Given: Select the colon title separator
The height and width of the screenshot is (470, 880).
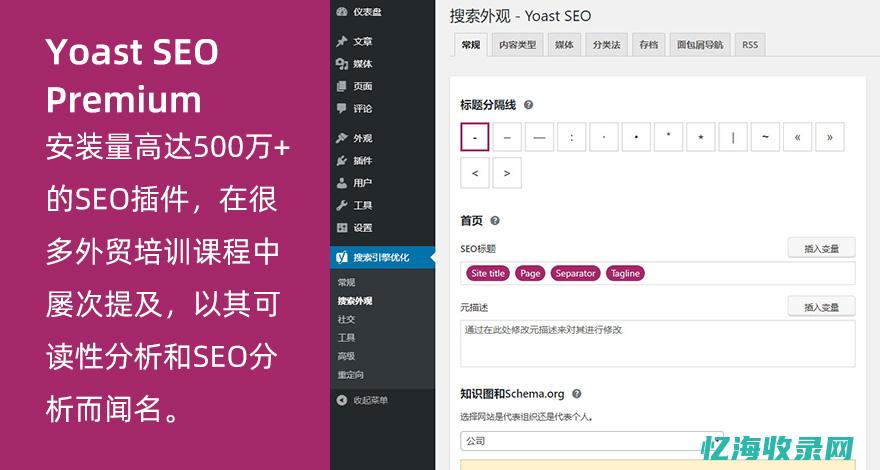Looking at the screenshot, I should pyautogui.click(x=571, y=137).
